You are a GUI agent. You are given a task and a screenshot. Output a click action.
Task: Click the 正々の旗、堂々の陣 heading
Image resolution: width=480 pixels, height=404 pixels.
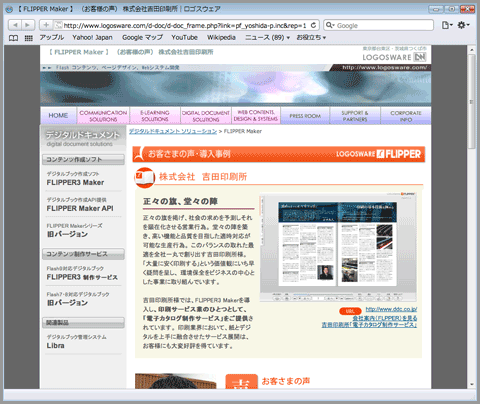180,201
